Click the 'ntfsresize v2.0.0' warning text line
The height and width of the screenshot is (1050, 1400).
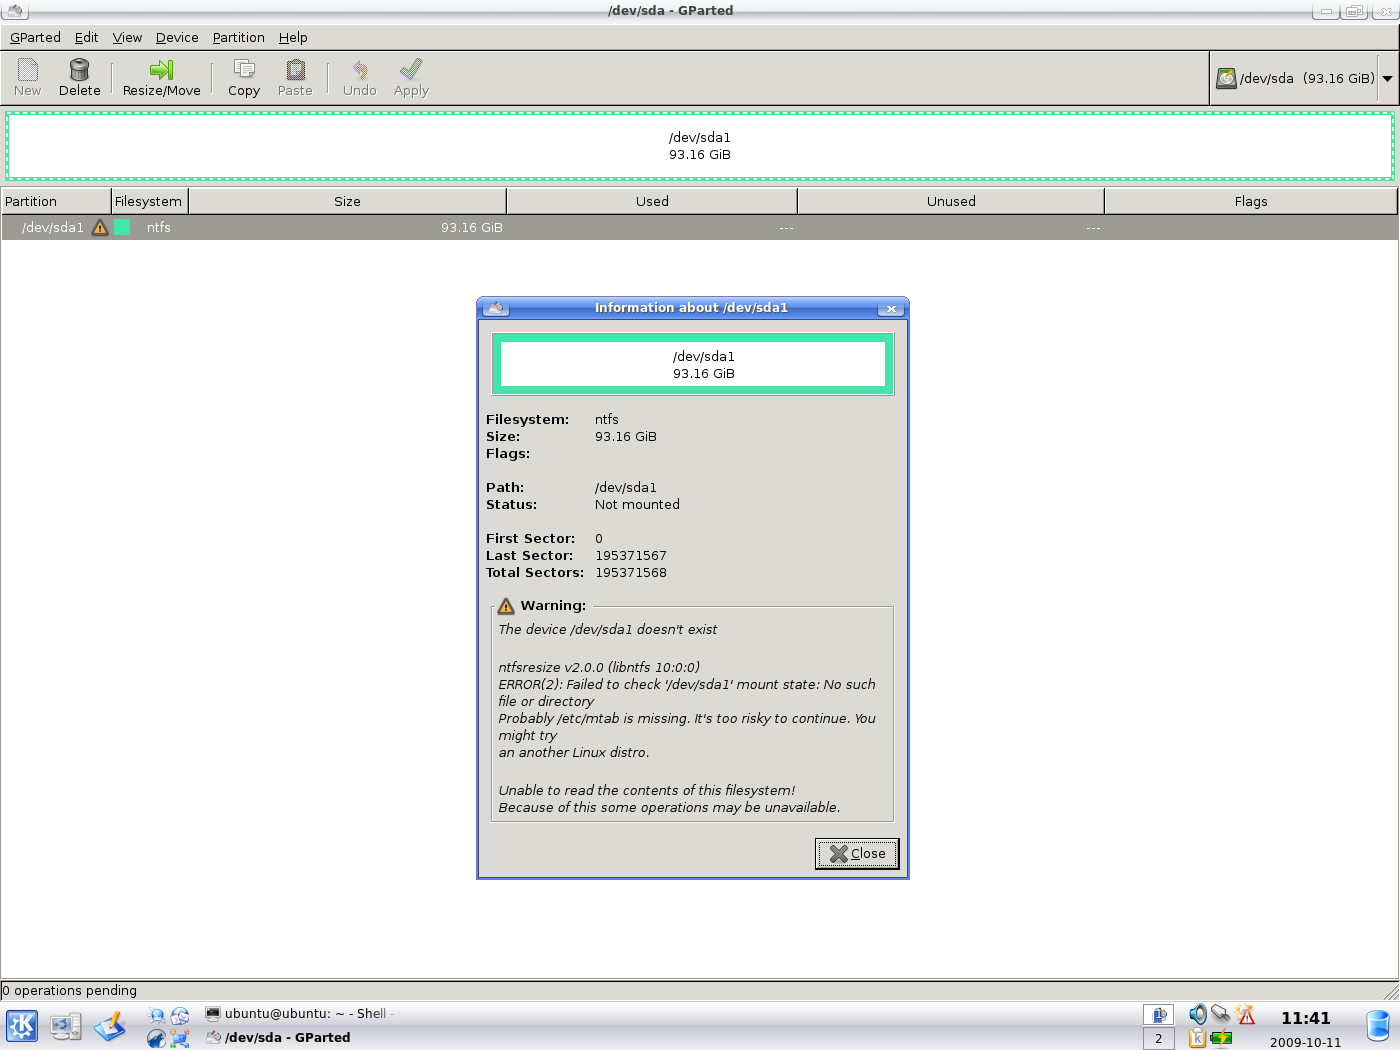tap(599, 667)
